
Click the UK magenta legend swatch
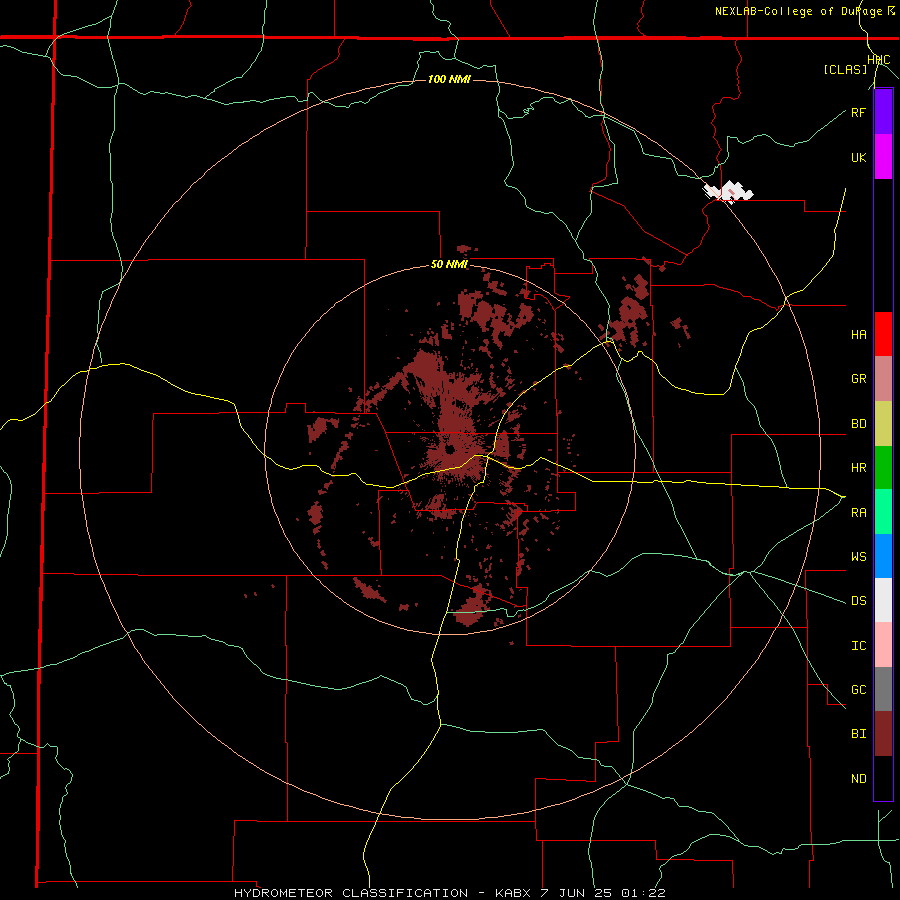883,157
